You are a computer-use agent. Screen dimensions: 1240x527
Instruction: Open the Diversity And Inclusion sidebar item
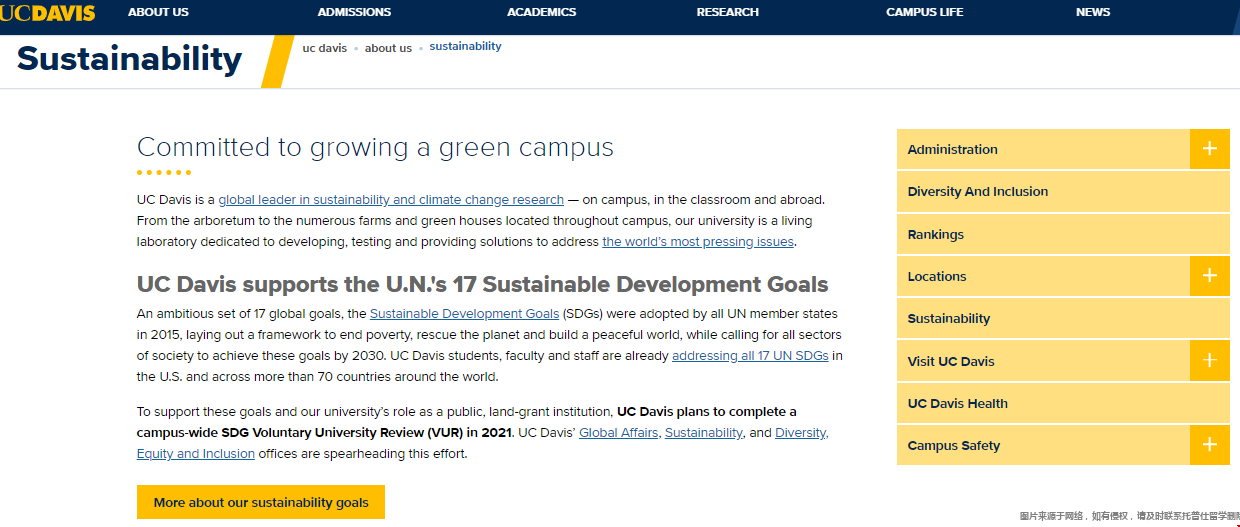point(977,192)
